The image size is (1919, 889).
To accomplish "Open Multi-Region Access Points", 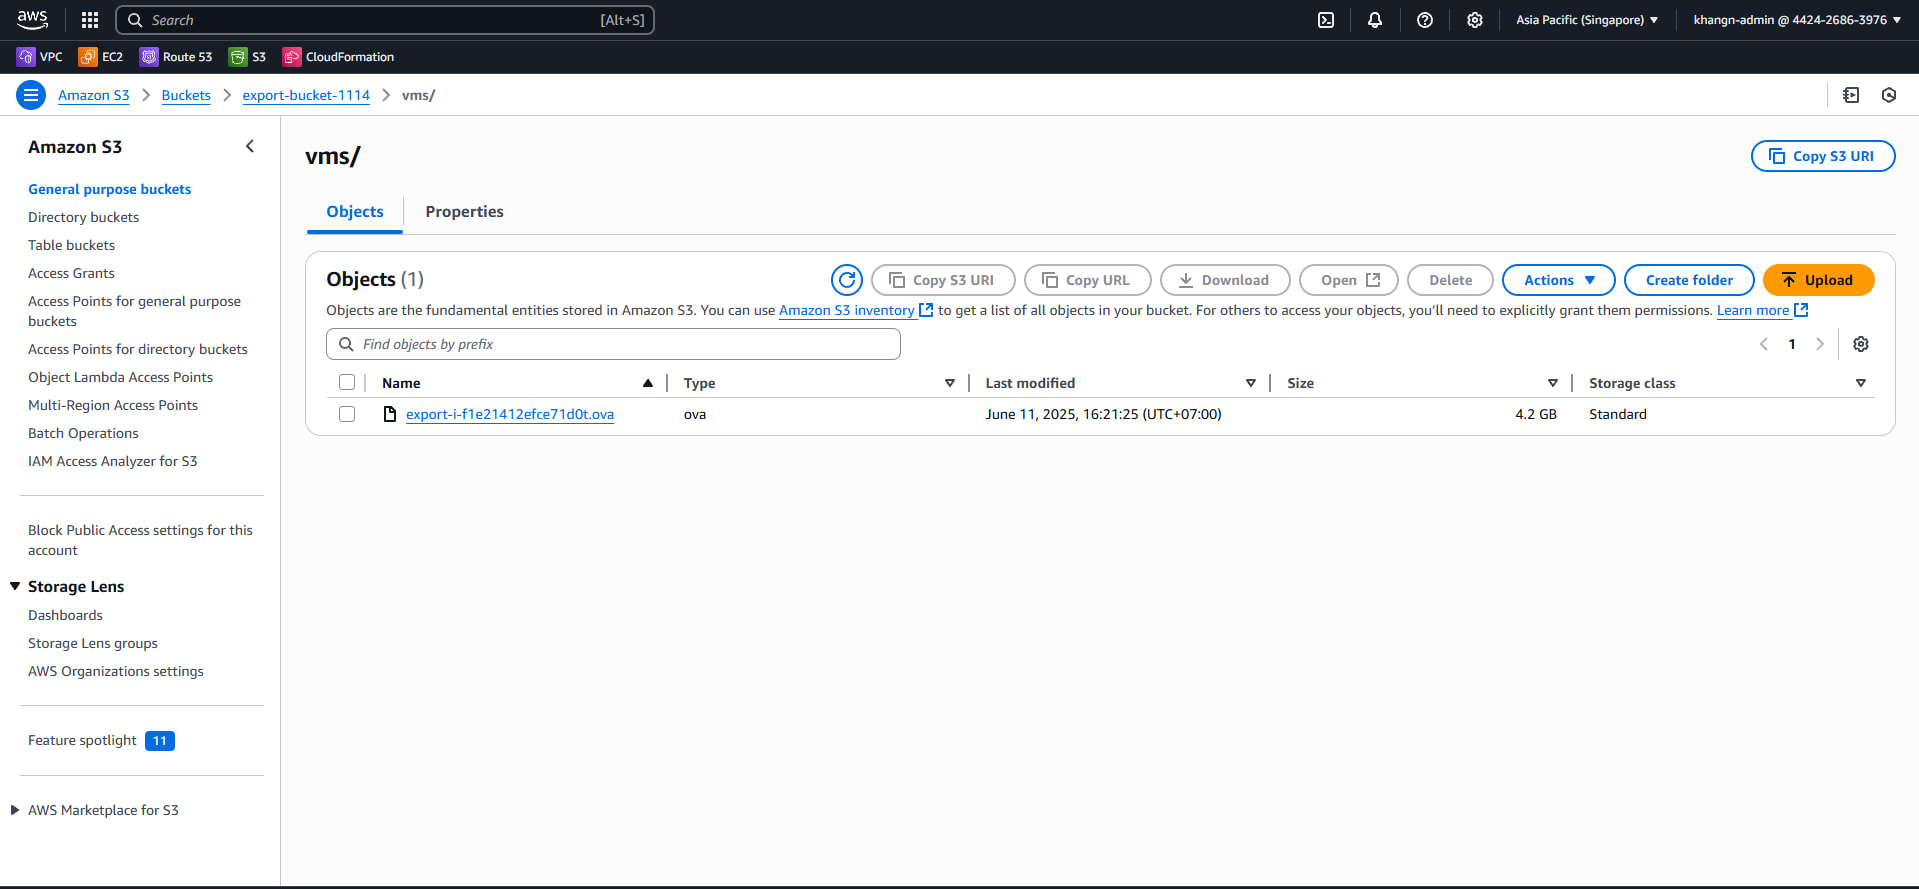I will 113,405.
